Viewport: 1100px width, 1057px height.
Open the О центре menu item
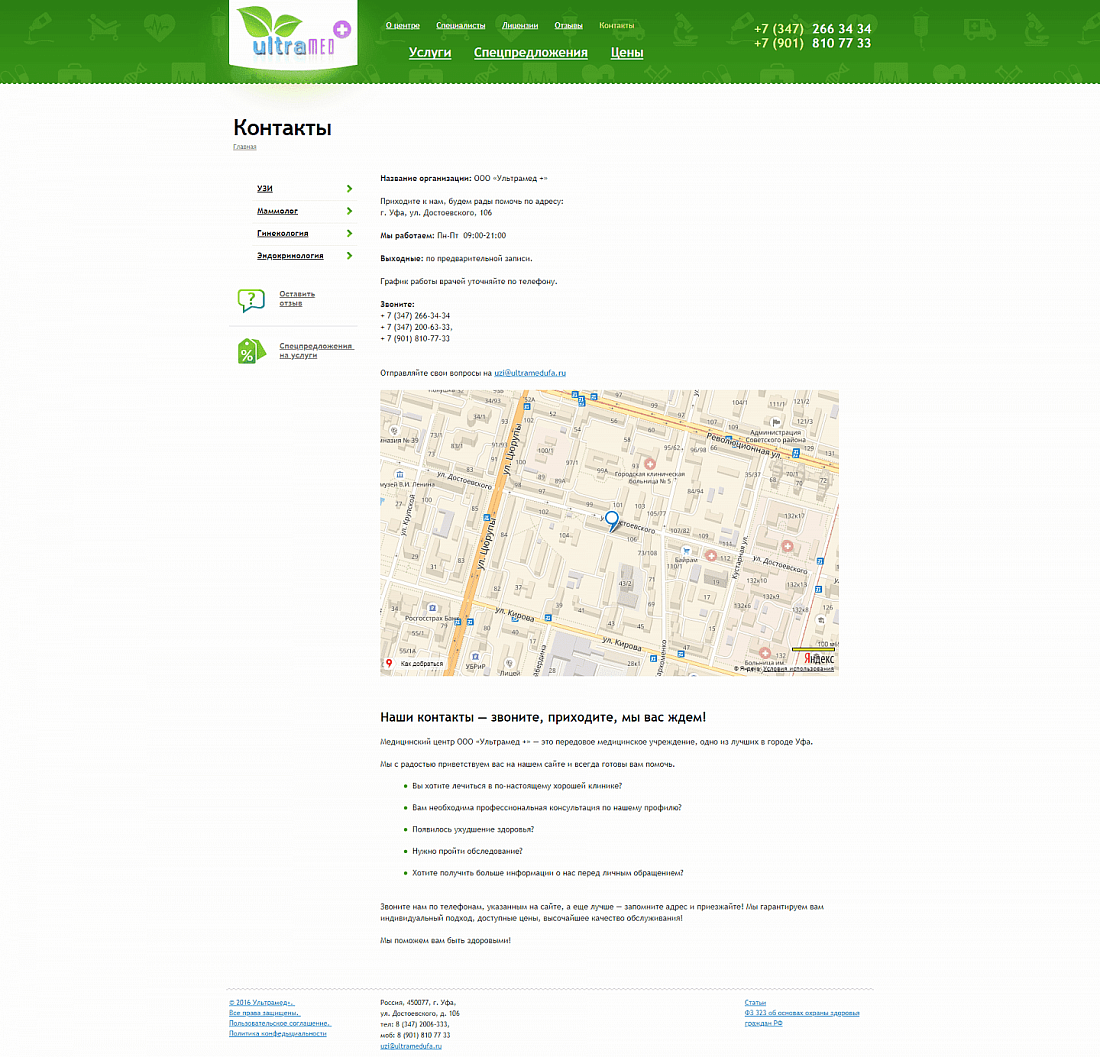[x=403, y=25]
